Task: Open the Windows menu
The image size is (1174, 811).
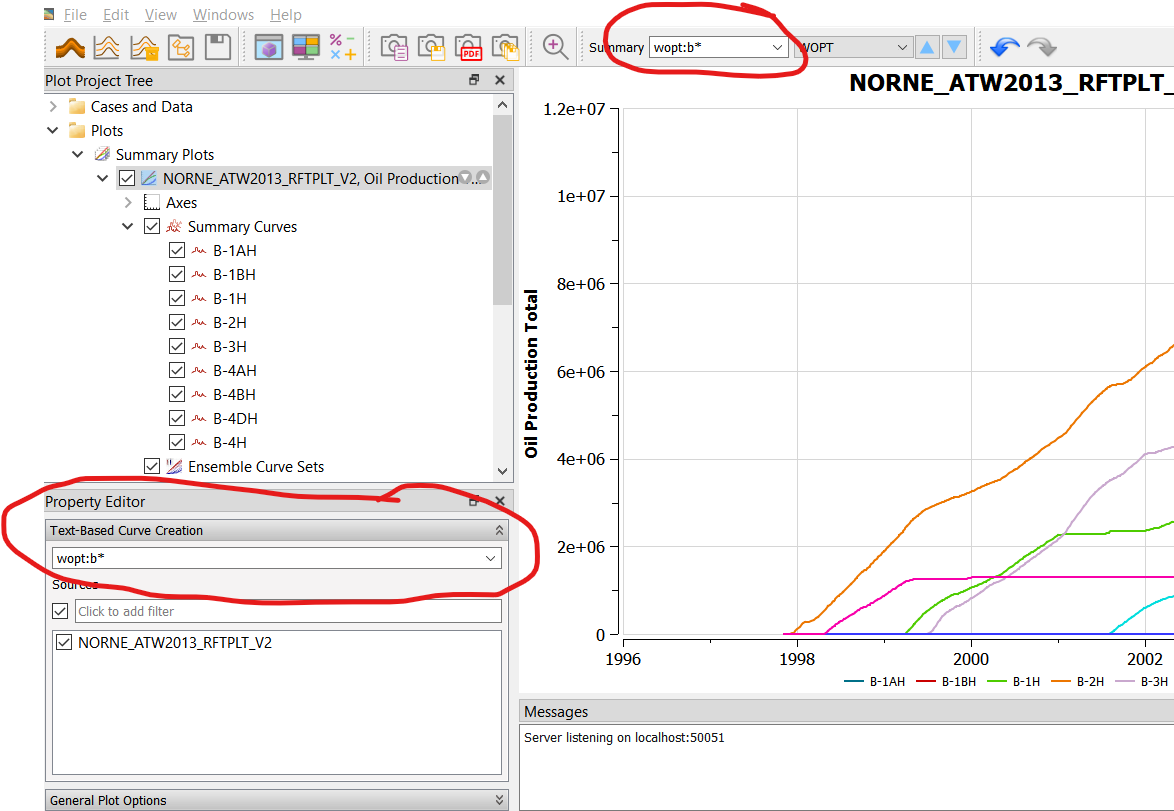Action: [223, 14]
